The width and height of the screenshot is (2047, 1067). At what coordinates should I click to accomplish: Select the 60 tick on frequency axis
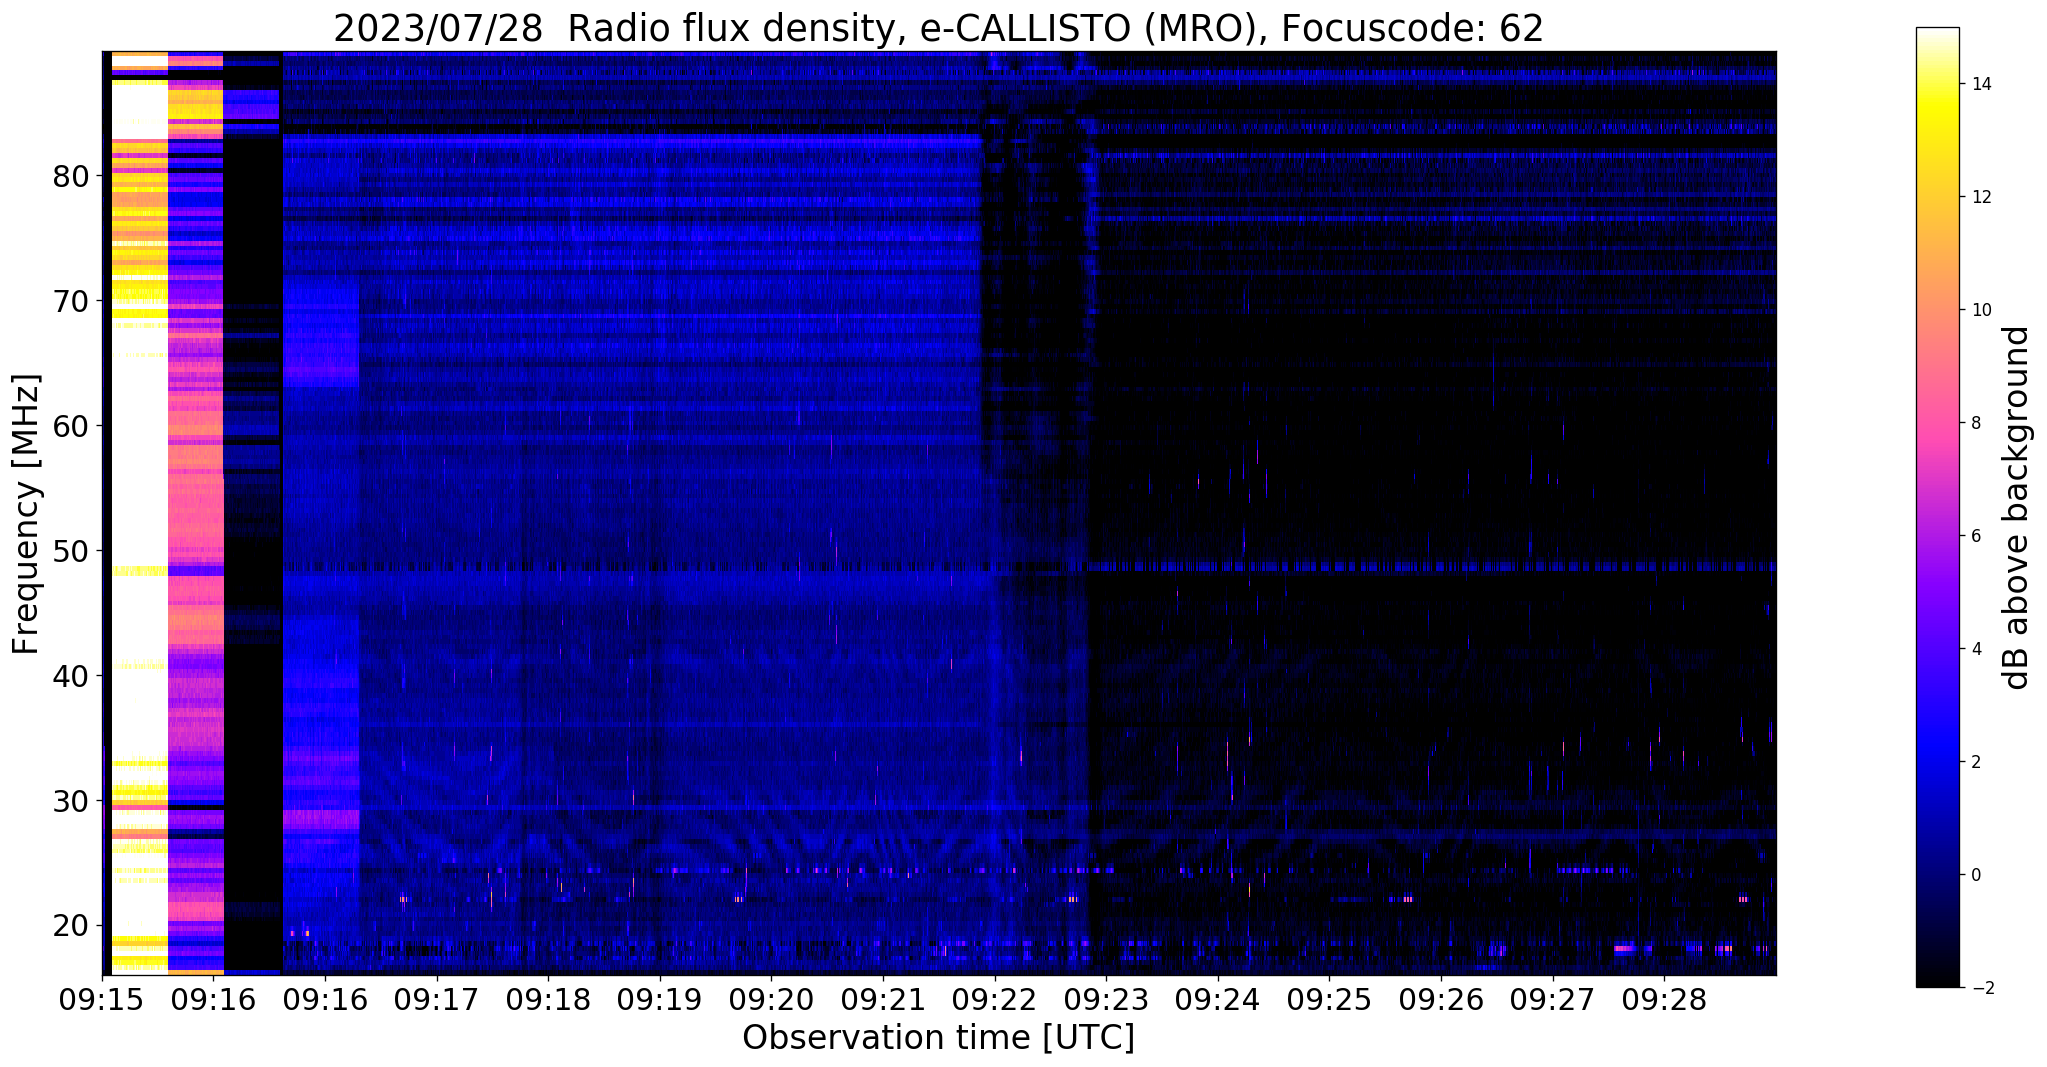70,426
